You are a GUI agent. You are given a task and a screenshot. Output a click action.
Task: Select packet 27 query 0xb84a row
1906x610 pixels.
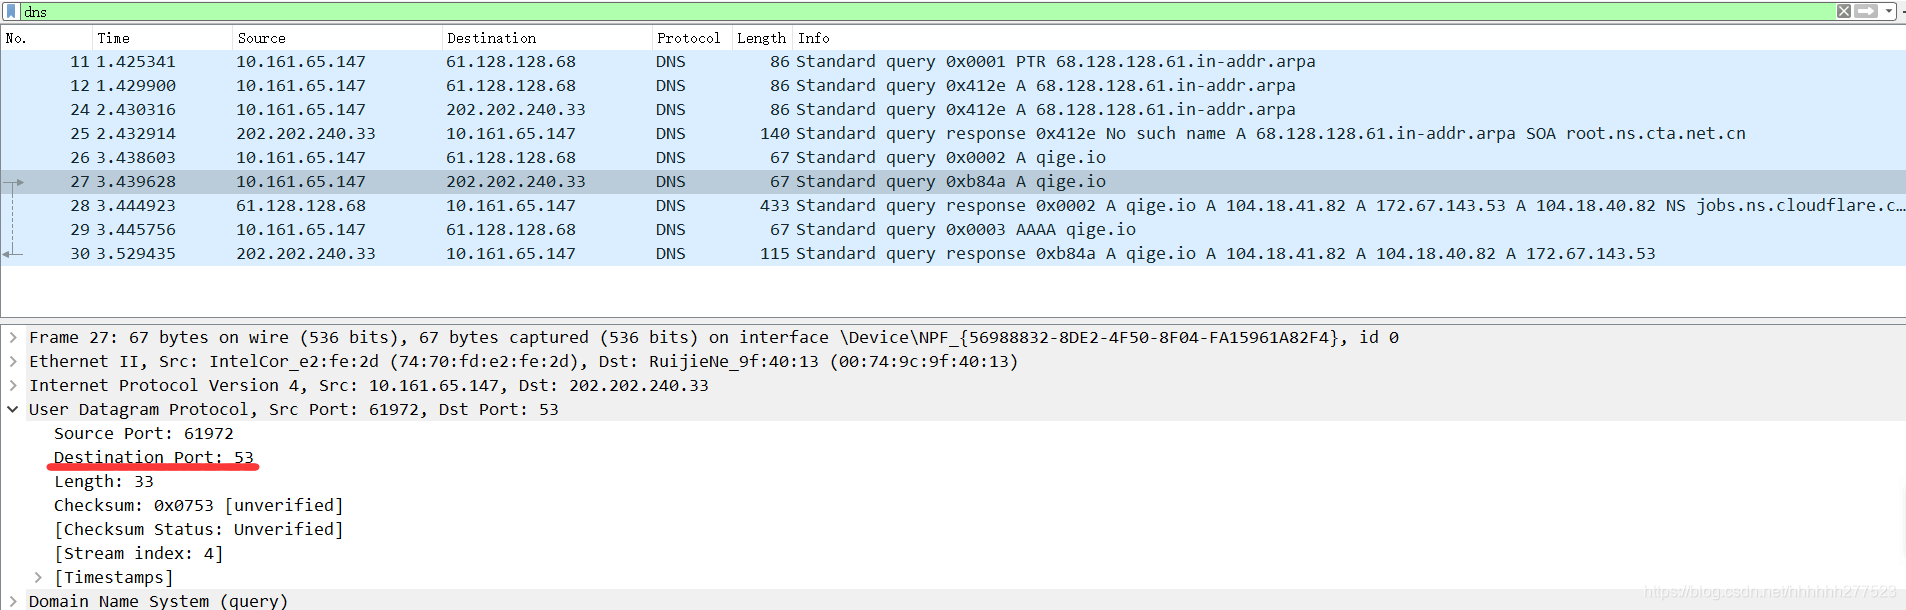pos(953,182)
